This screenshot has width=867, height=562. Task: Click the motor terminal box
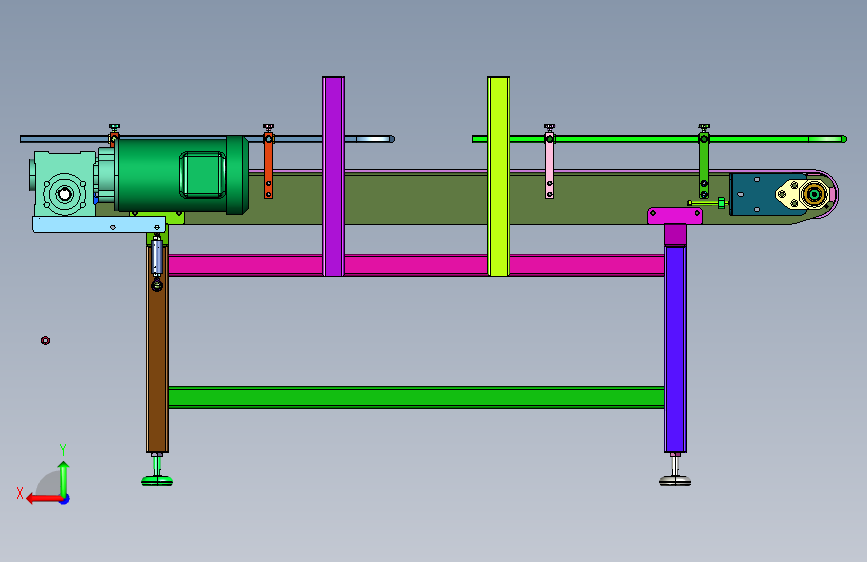click(202, 175)
